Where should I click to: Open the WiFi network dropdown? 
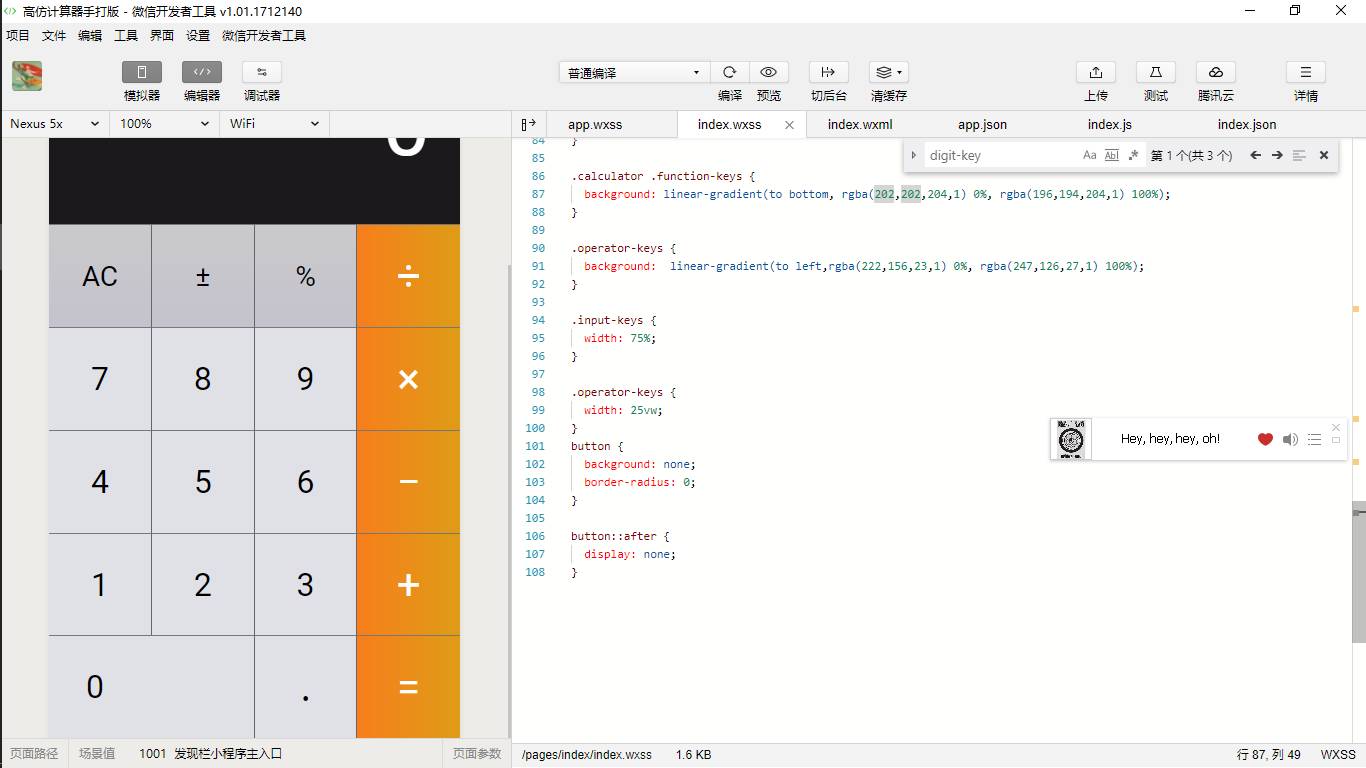click(274, 124)
